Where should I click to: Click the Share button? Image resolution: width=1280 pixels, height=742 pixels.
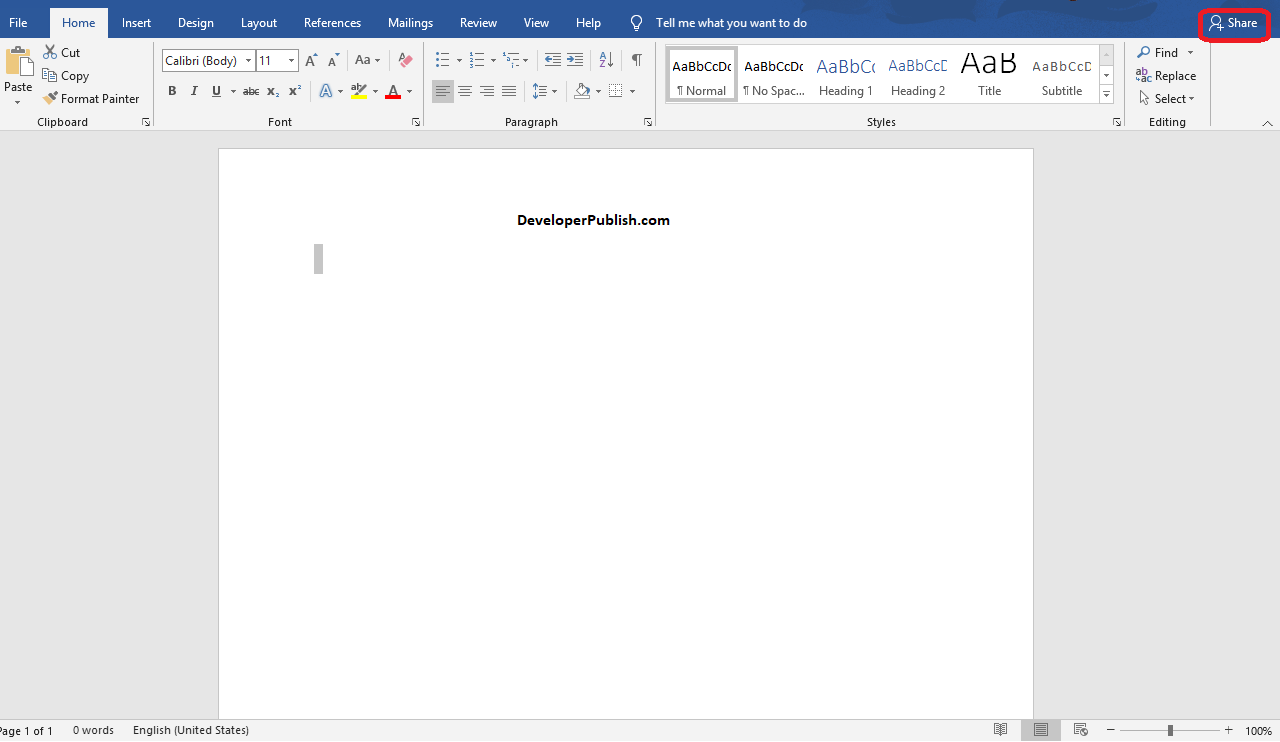(x=1233, y=23)
